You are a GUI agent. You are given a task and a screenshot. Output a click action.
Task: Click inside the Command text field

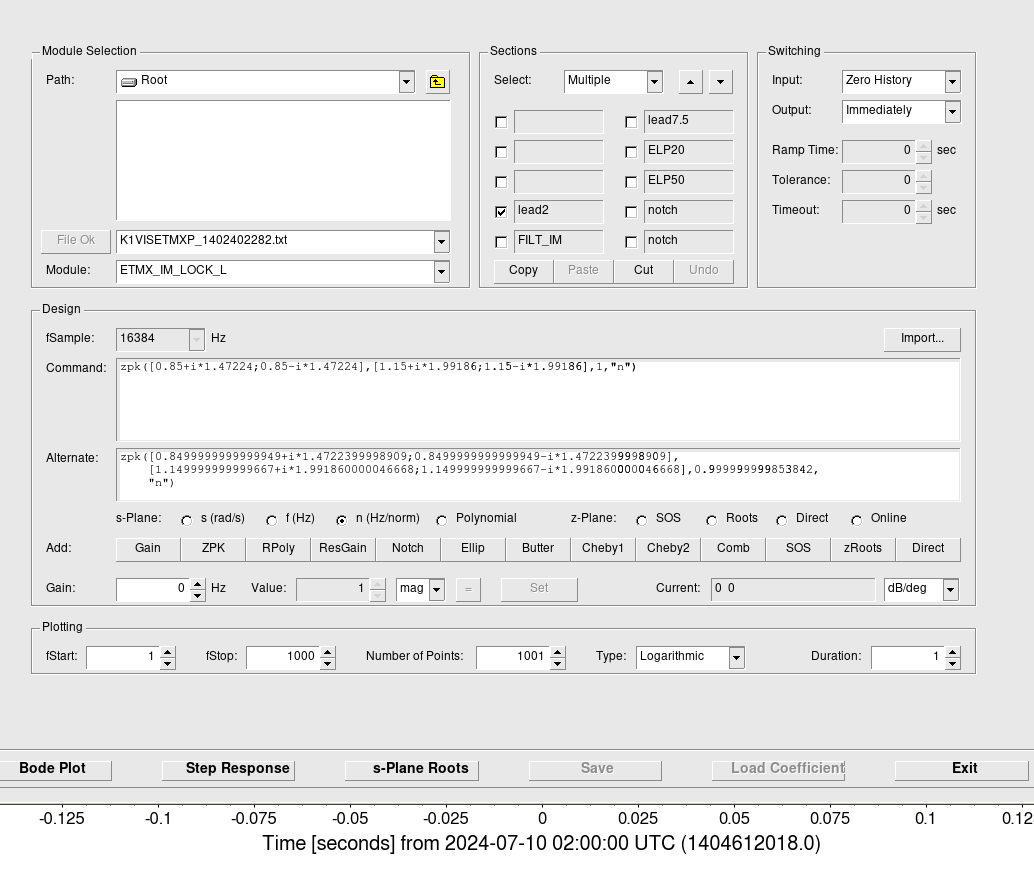click(x=538, y=400)
